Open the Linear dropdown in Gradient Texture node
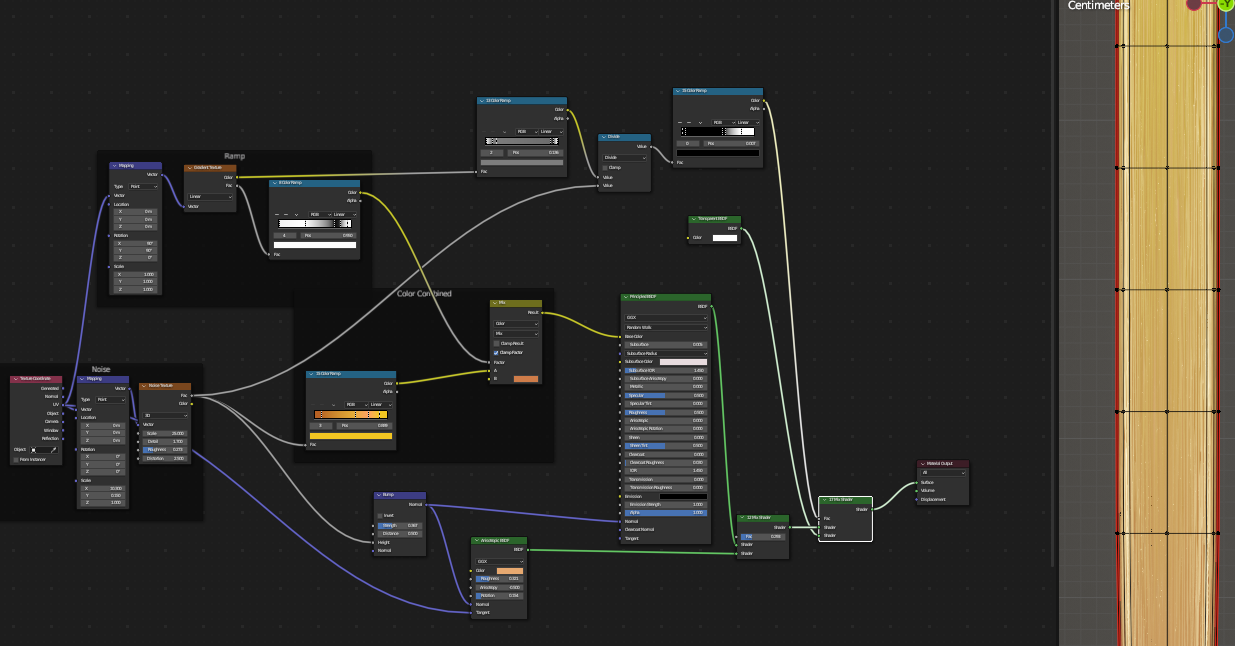 pyautogui.click(x=211, y=197)
